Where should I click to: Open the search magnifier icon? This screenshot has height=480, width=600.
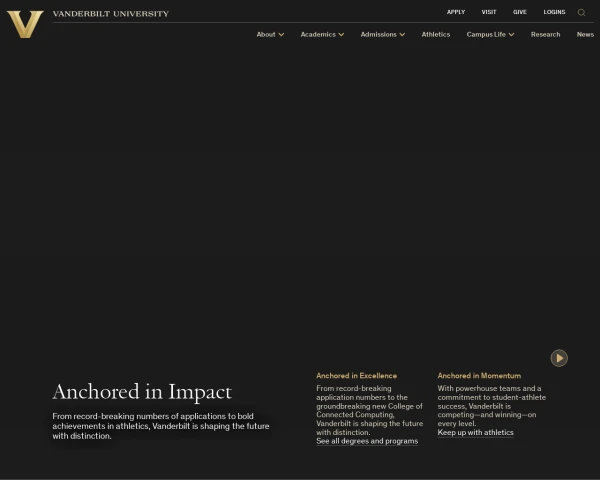pyautogui.click(x=581, y=13)
